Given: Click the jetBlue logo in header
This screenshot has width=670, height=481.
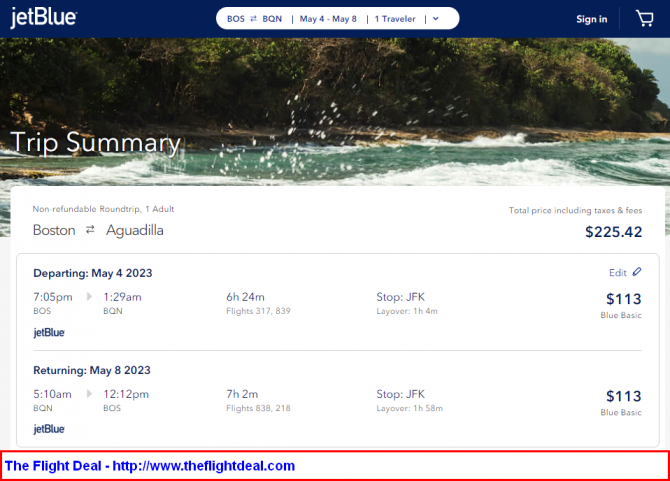Looking at the screenshot, I should pos(44,18).
